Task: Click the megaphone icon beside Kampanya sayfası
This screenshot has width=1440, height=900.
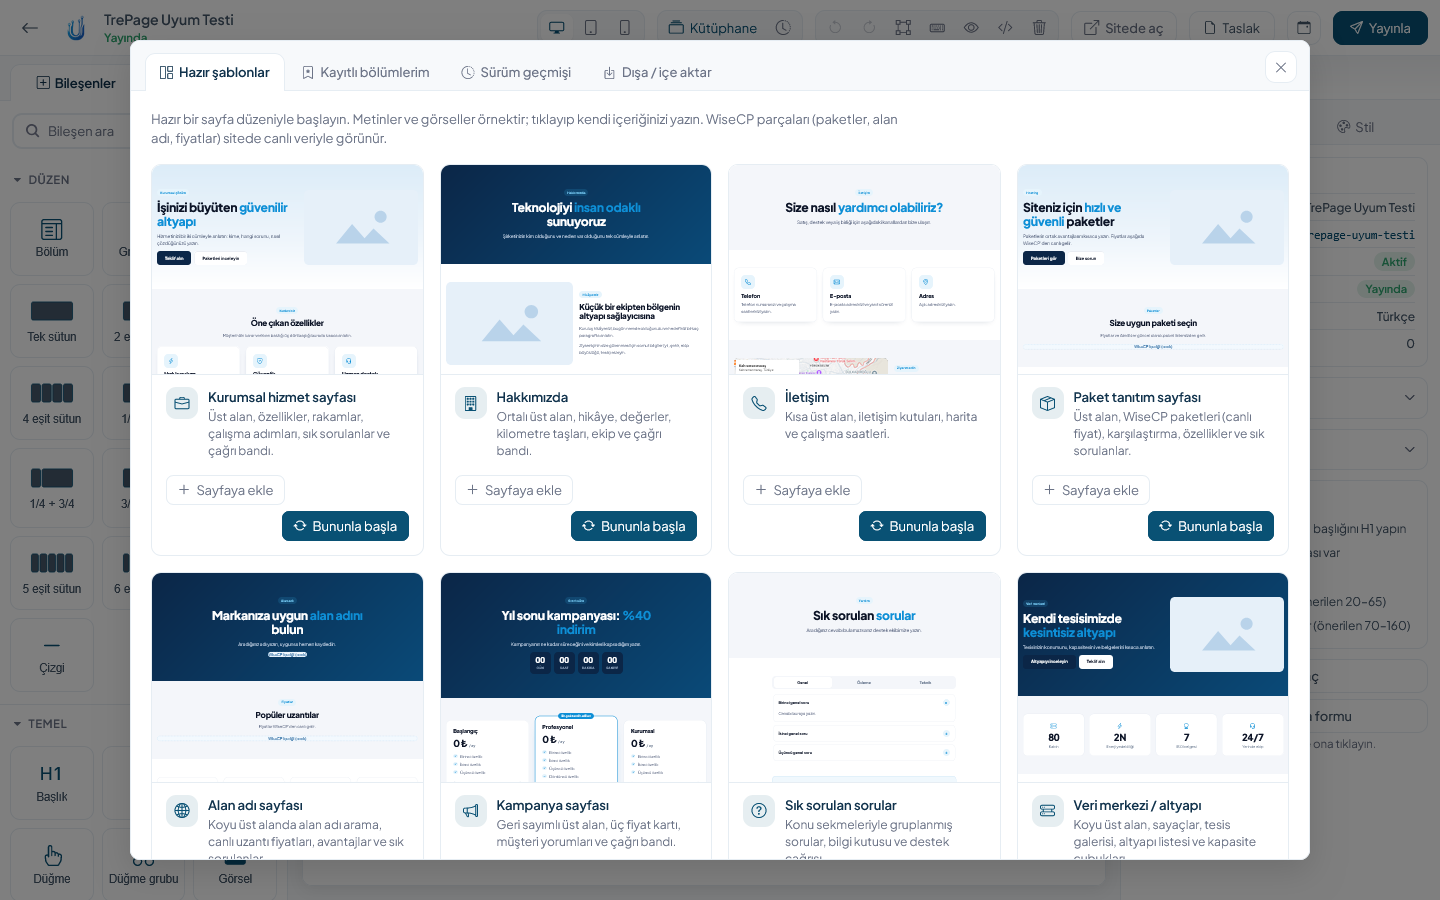Action: tap(471, 811)
